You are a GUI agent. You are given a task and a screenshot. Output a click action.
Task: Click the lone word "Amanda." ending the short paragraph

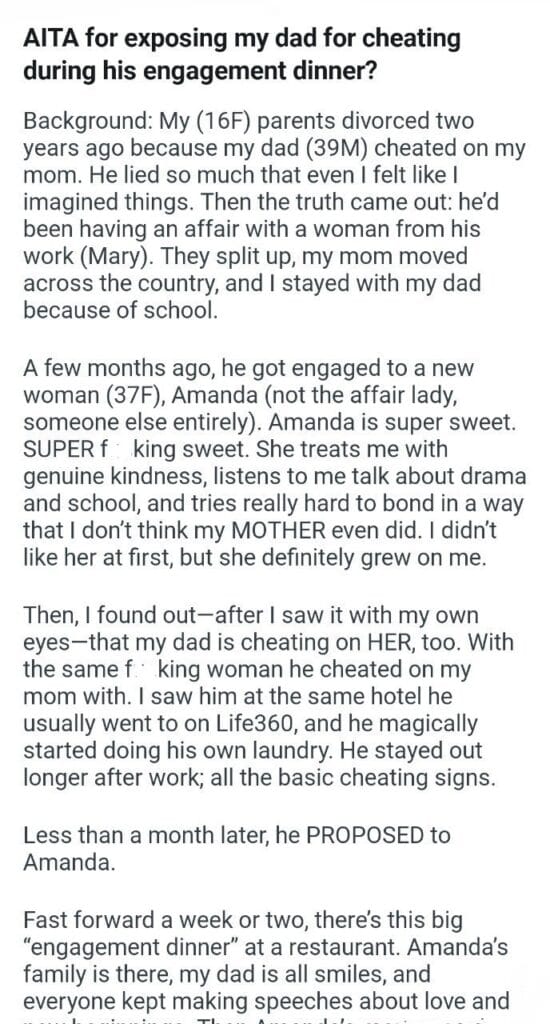69,862
